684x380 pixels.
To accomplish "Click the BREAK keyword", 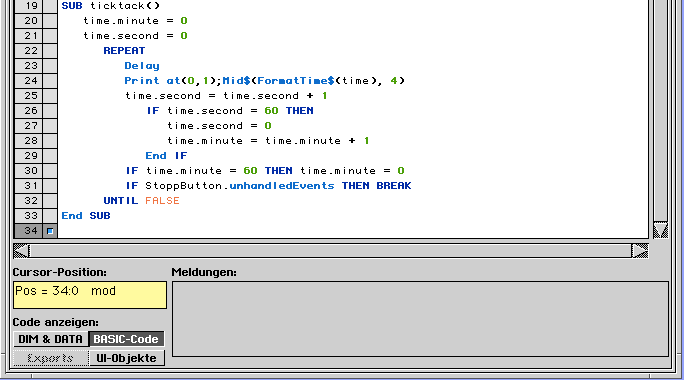I will click(394, 186).
